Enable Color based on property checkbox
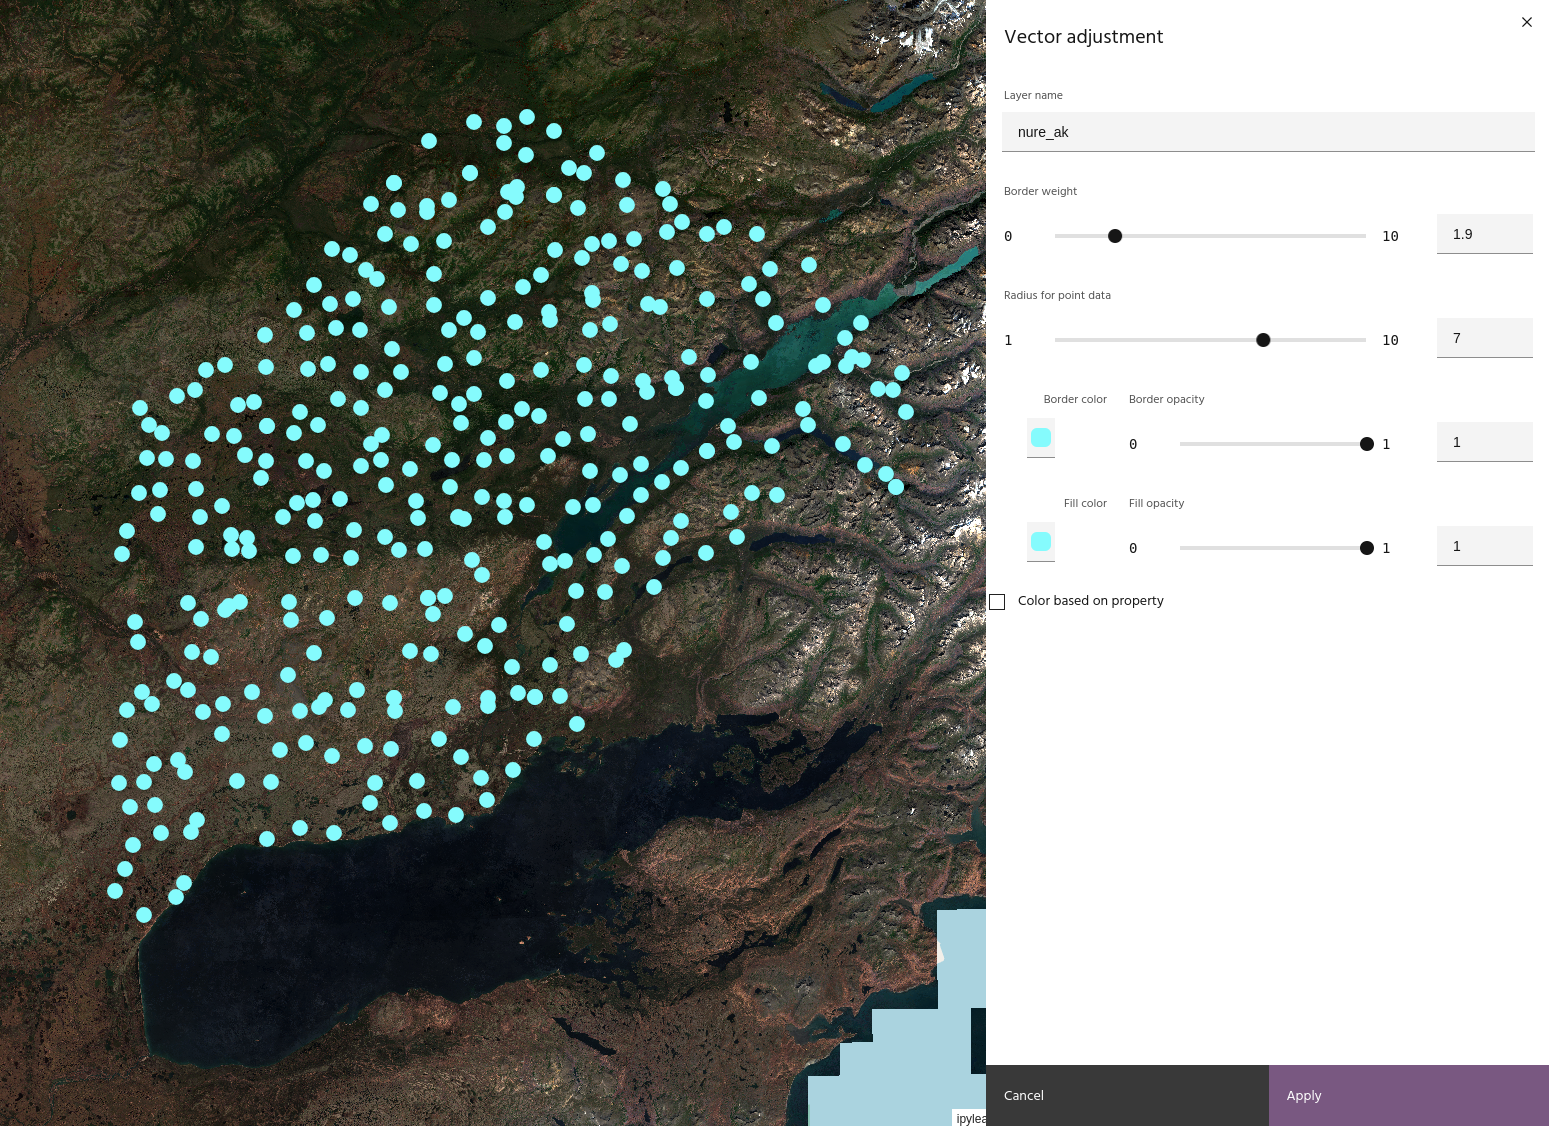The height and width of the screenshot is (1126, 1549). pos(997,602)
